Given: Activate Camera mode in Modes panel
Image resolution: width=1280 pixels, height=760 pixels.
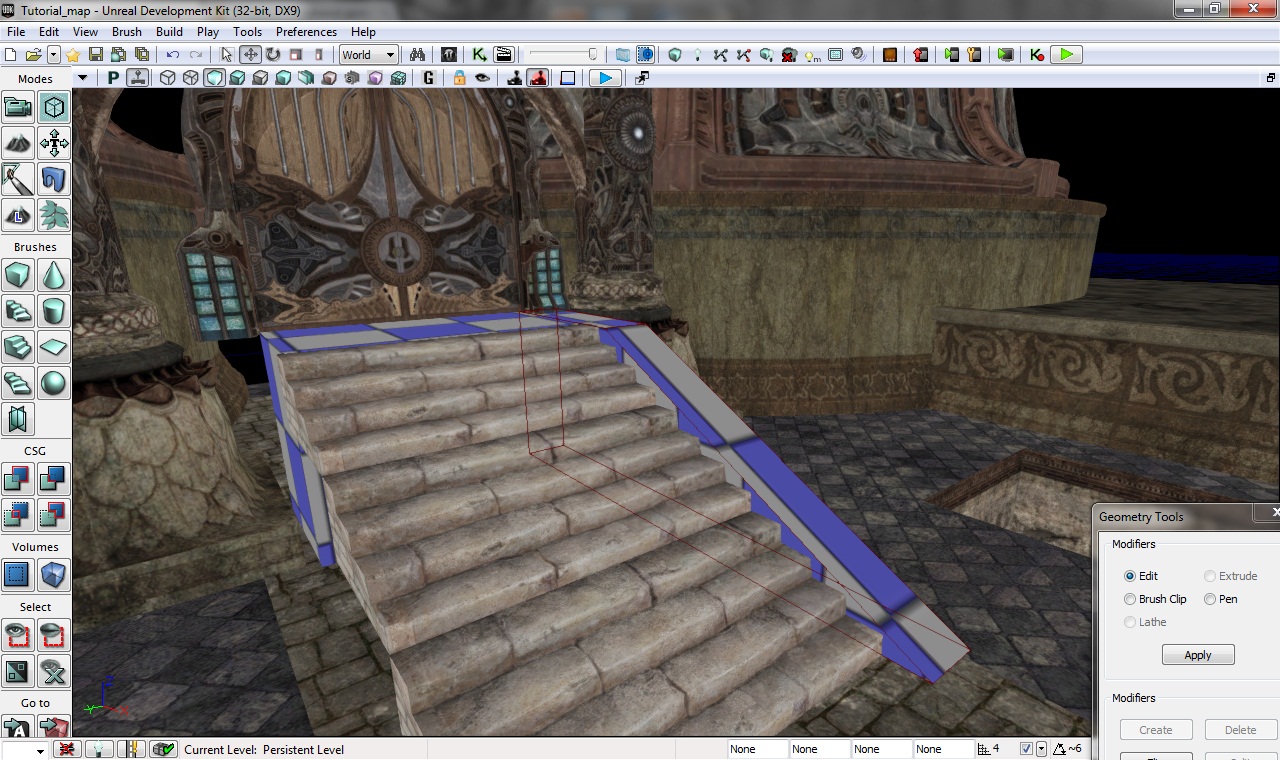Looking at the screenshot, I should [x=18, y=107].
